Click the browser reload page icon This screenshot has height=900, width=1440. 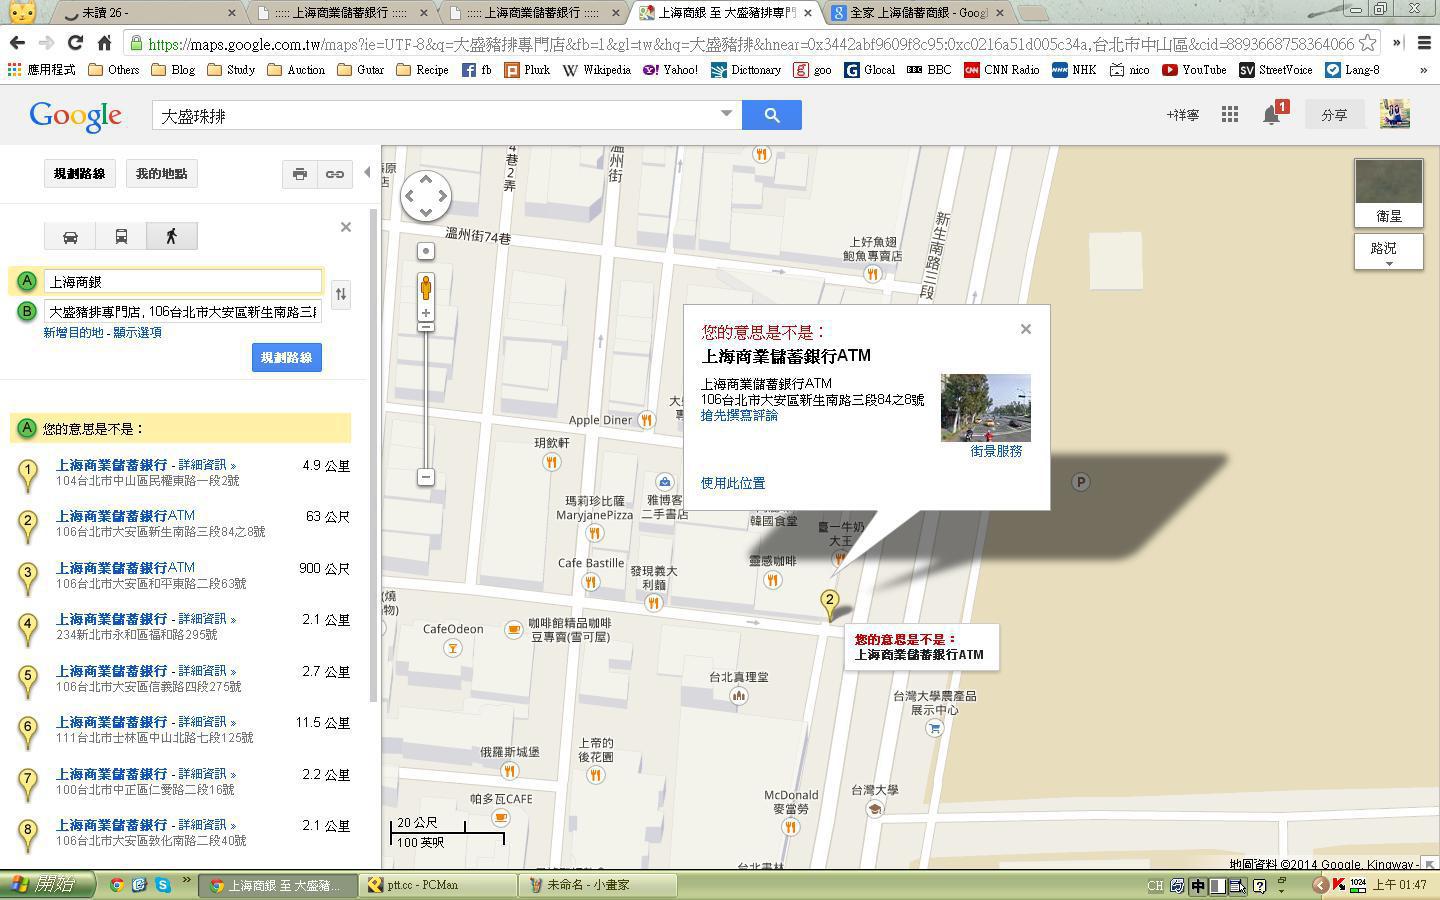(75, 43)
